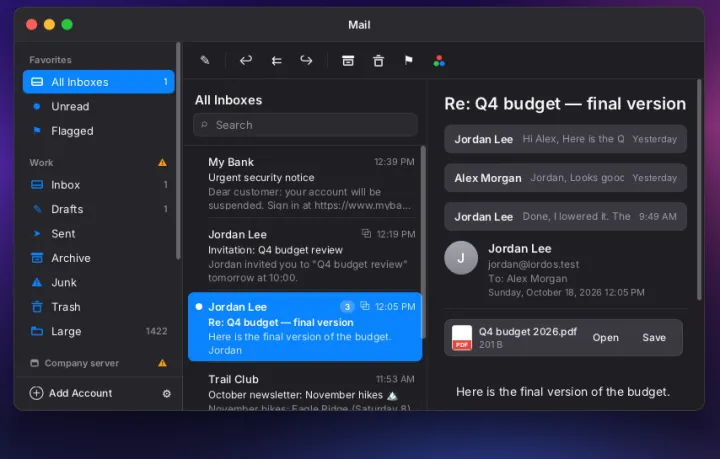
Task: Click Add Account button
Action: (x=71, y=393)
